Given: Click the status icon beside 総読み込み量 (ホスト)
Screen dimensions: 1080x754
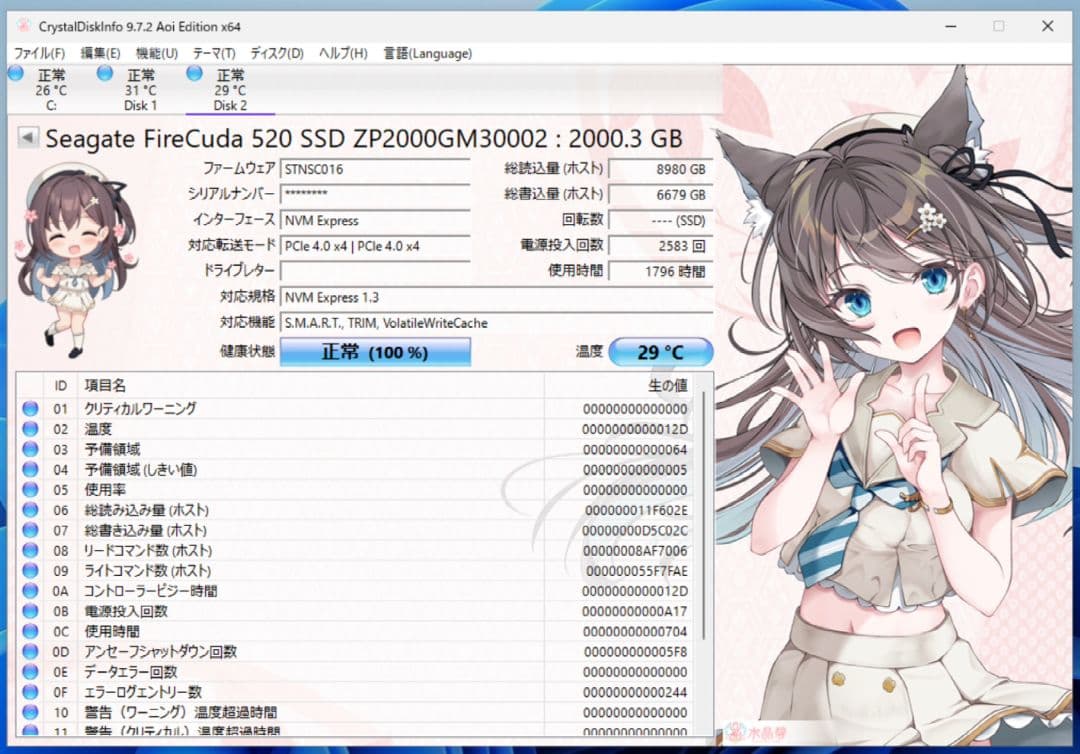Looking at the screenshot, I should click(28, 510).
